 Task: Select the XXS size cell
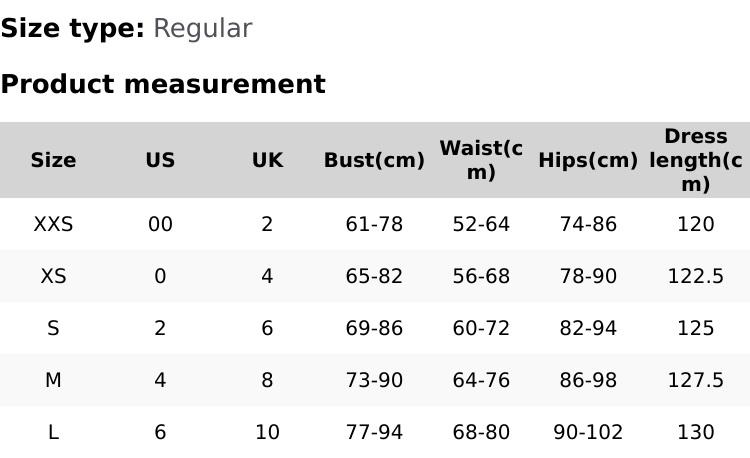53,224
